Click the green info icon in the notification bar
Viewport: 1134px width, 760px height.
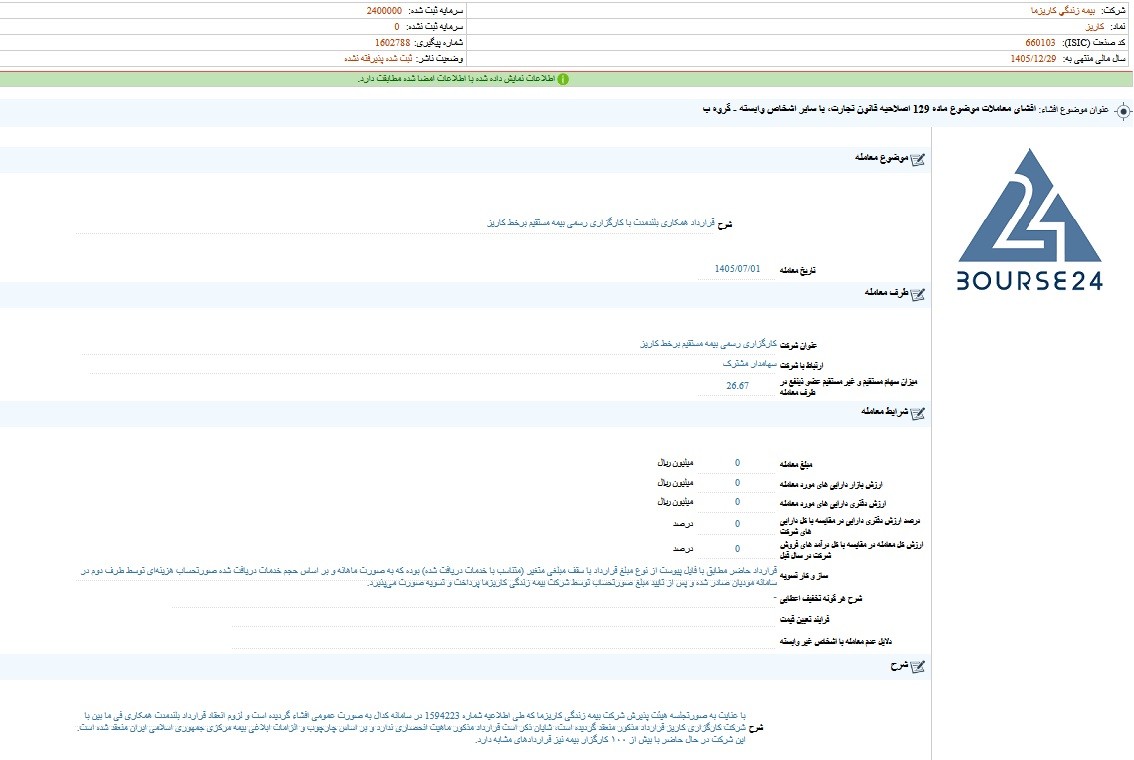563,79
